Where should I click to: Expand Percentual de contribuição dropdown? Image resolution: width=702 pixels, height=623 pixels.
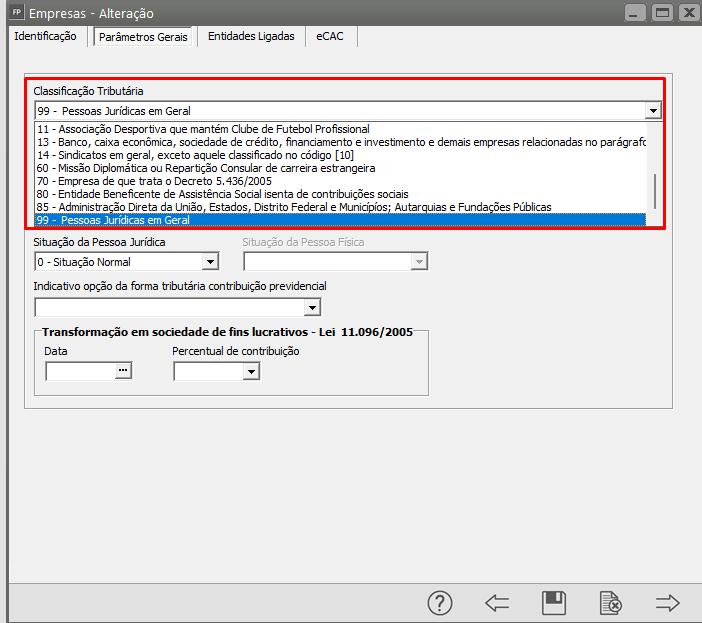[251, 371]
